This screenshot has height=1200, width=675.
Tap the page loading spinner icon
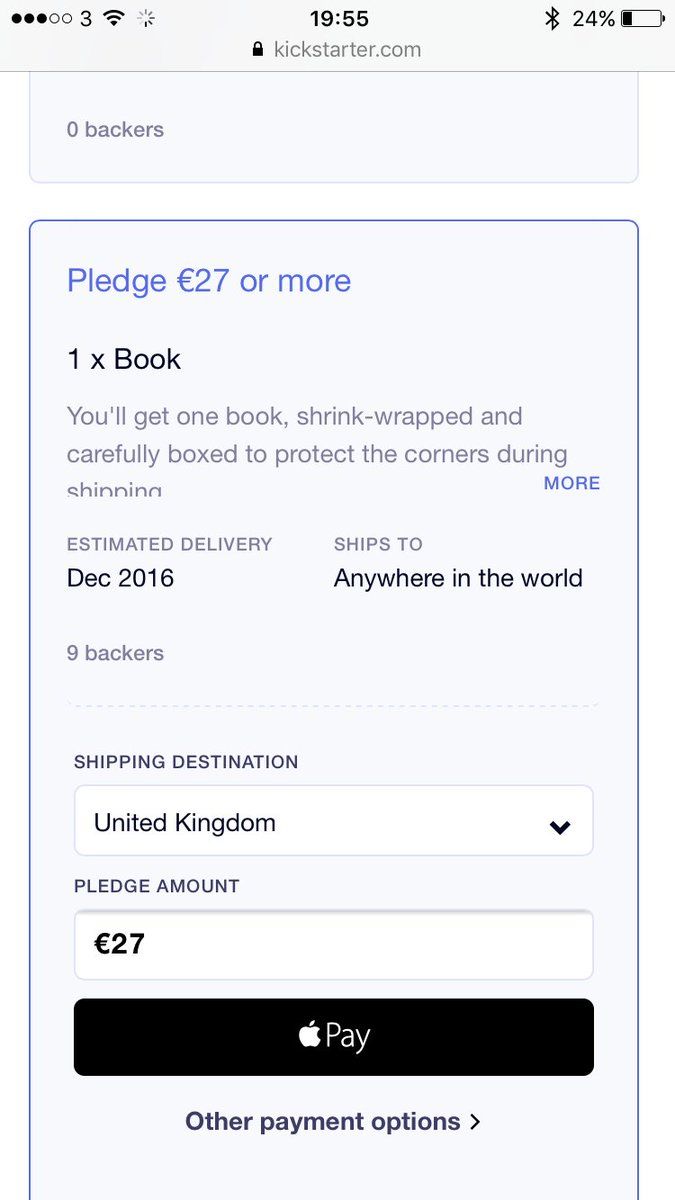(x=147, y=18)
